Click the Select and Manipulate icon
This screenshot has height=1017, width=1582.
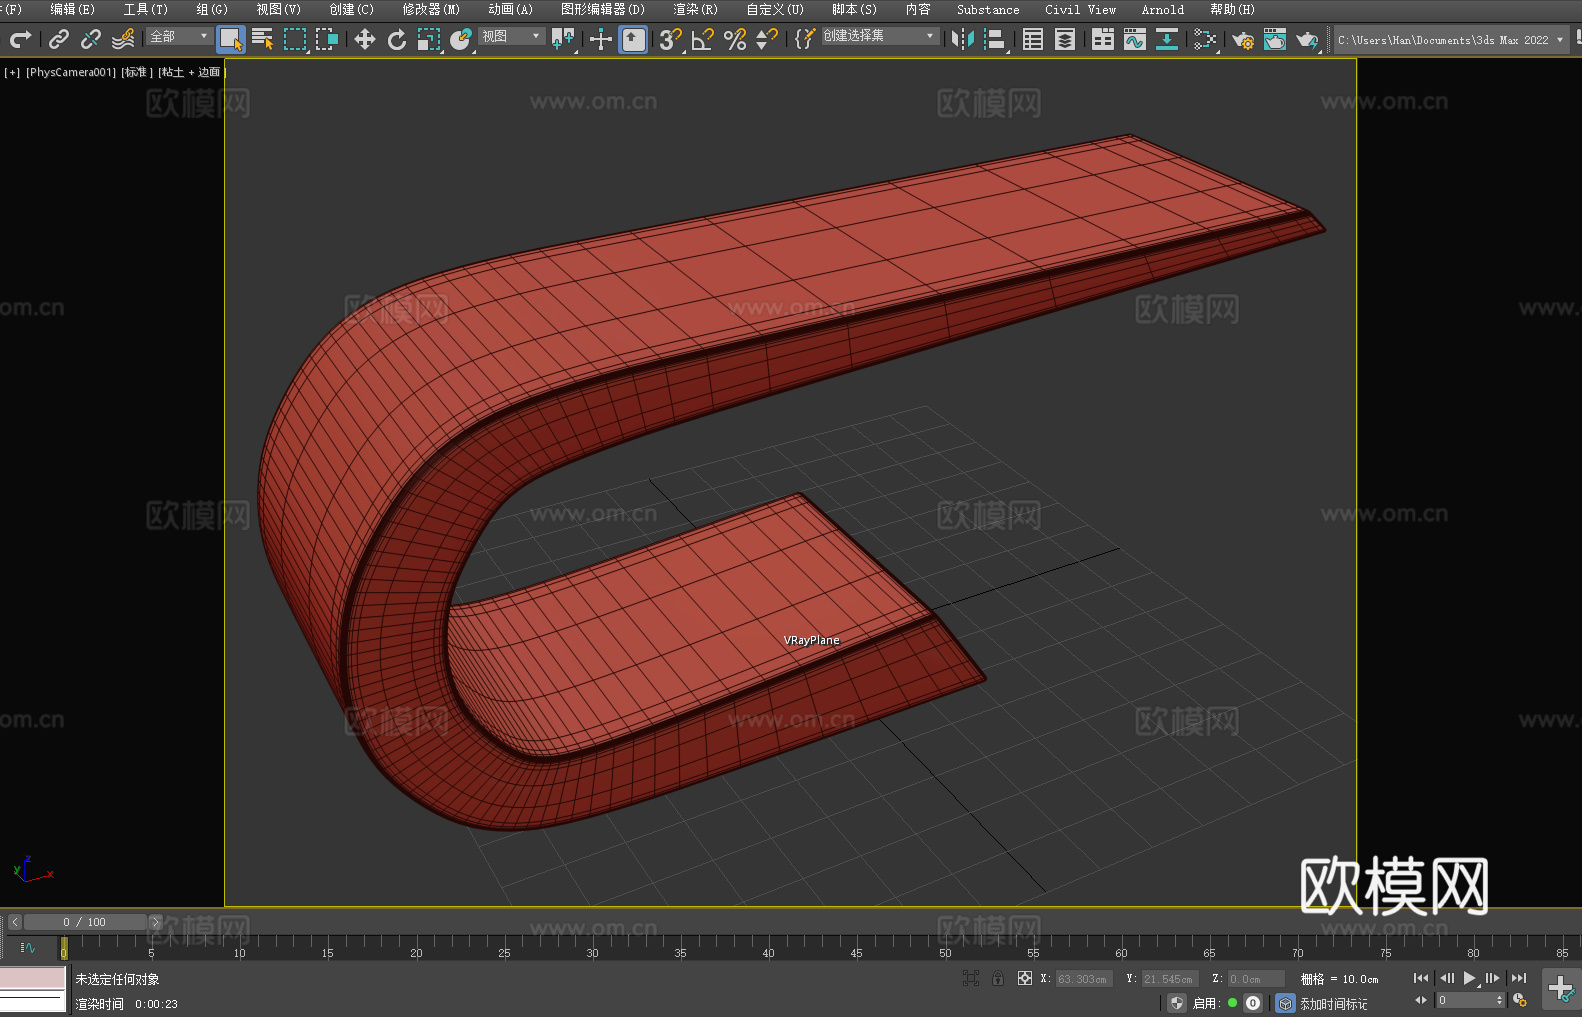(600, 39)
